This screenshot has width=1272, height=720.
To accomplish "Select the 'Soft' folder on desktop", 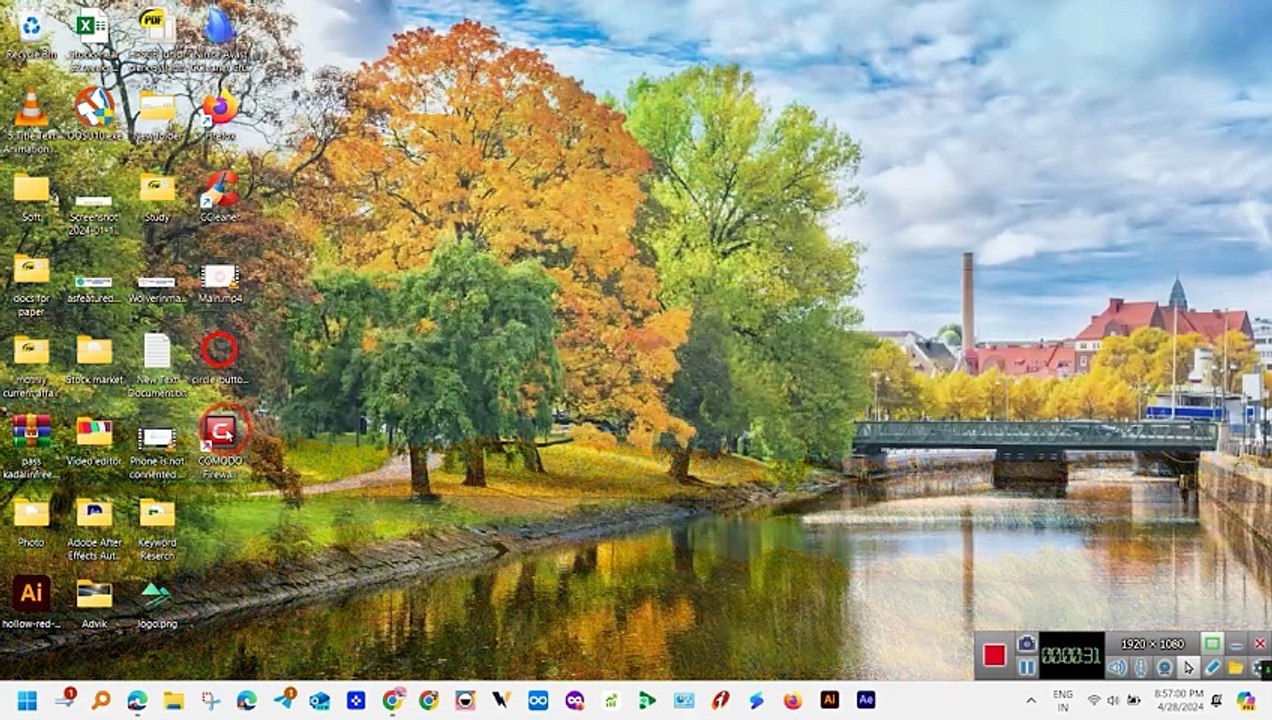I will [31, 196].
